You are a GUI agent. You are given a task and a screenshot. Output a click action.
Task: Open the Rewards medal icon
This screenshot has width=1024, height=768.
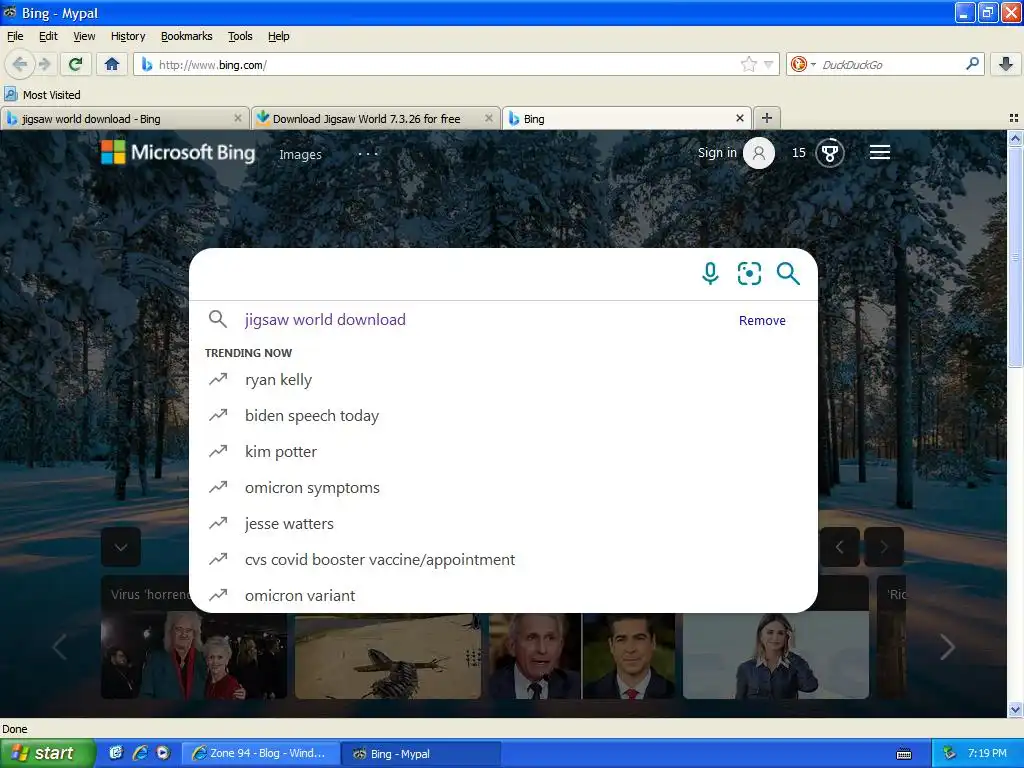pos(830,153)
